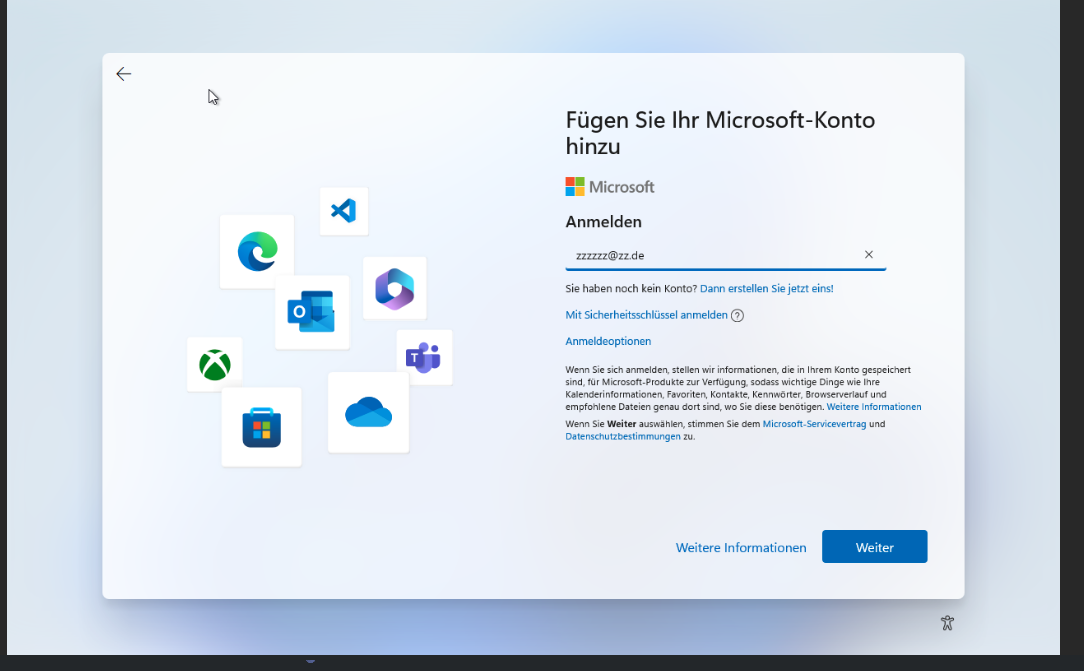The height and width of the screenshot is (671, 1084).
Task: Click the Microsoft Edge icon tile
Action: click(257, 252)
